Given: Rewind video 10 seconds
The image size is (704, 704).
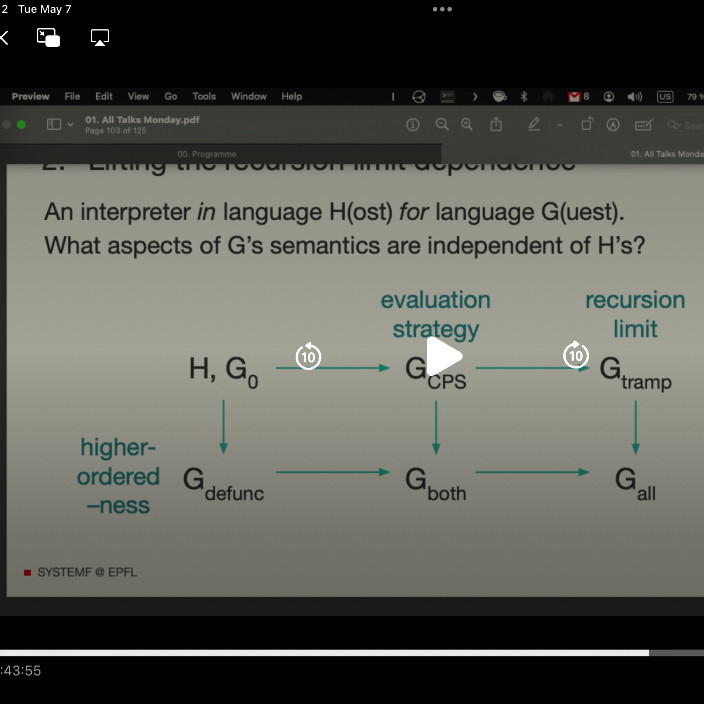Looking at the screenshot, I should coord(308,356).
